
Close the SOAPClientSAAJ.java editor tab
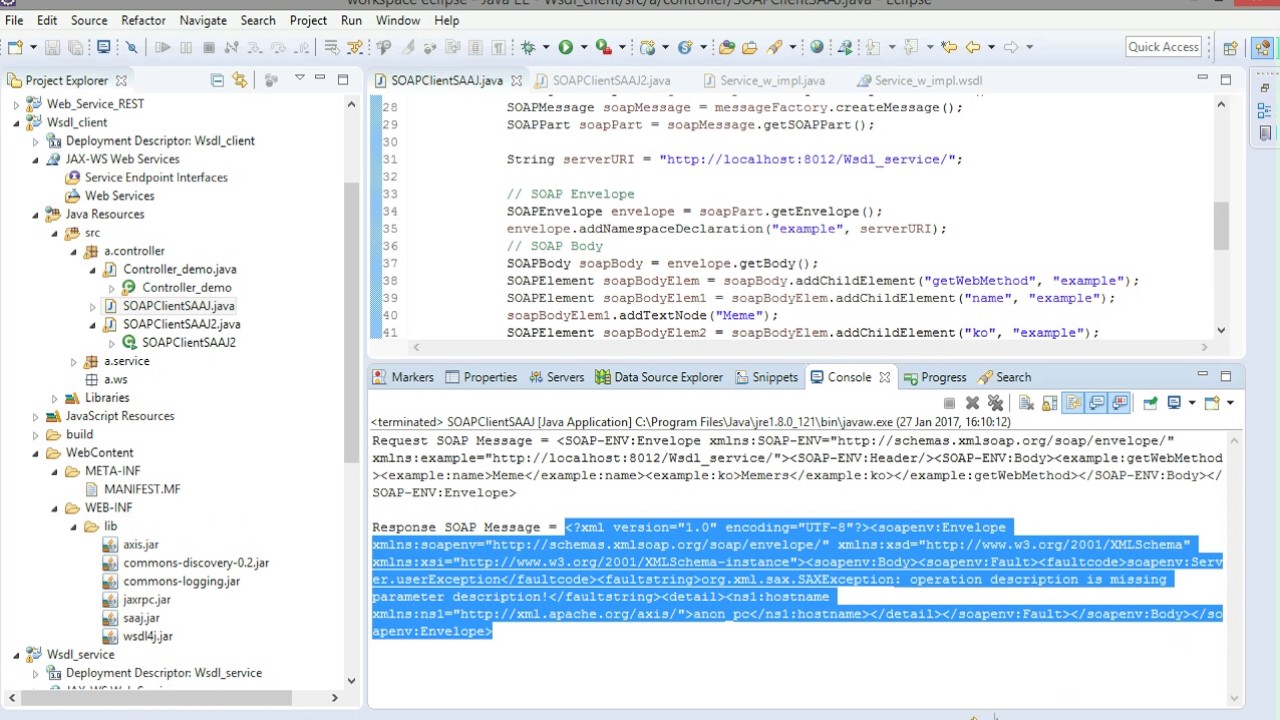point(516,80)
